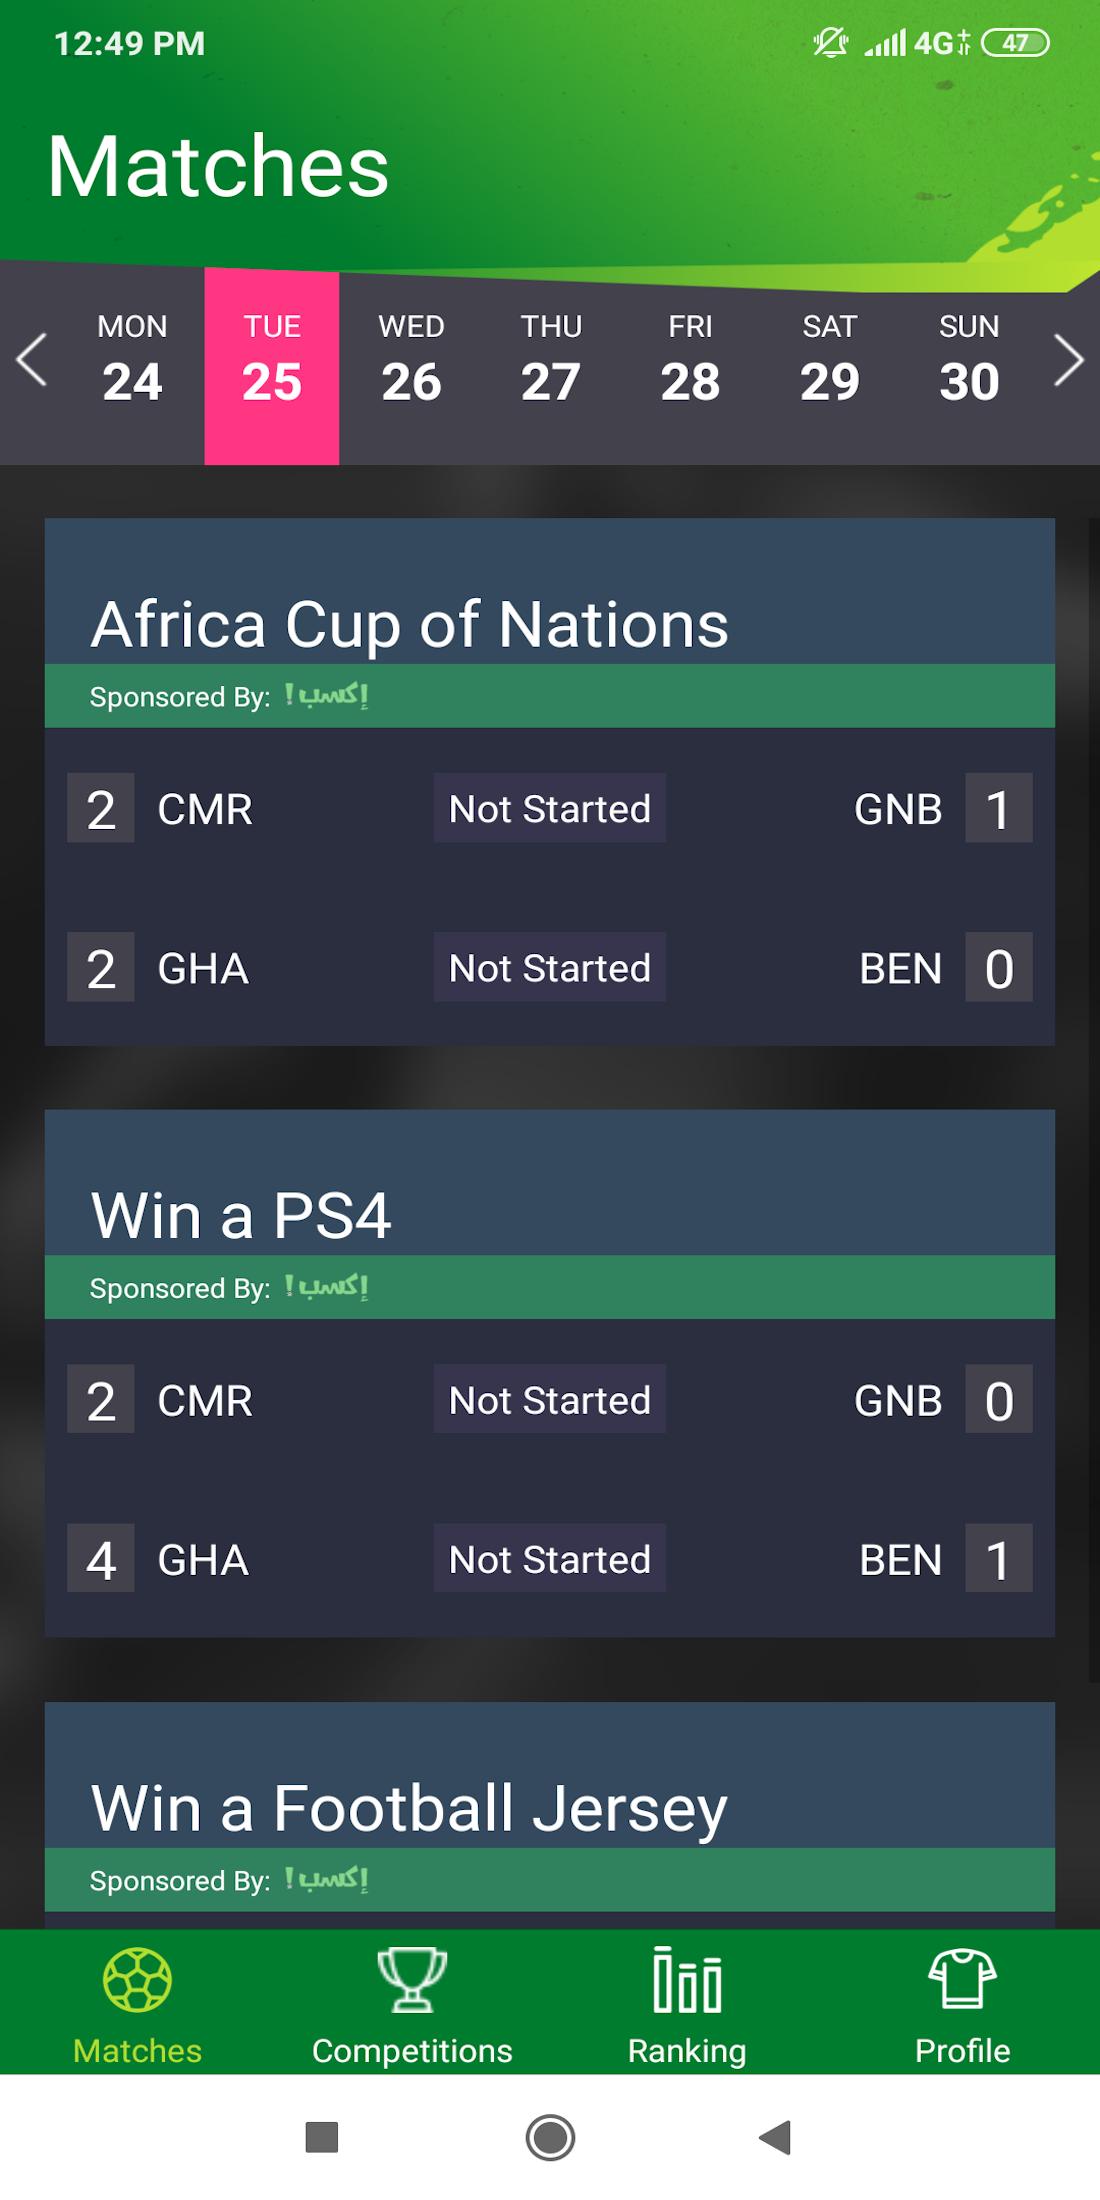Tap CMR score box in Africa Cup of Nations

click(x=101, y=808)
